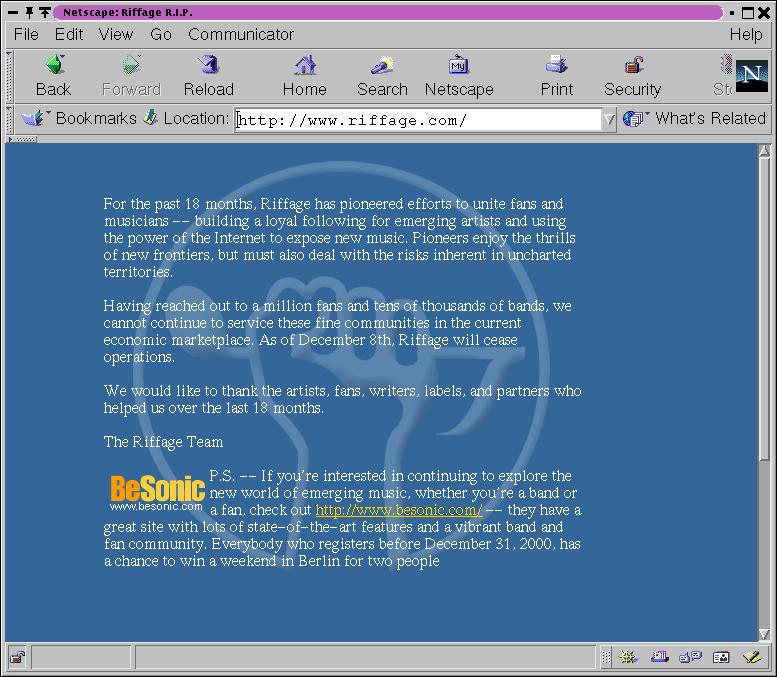The height and width of the screenshot is (677, 777).
Task: Open the File menu
Action: click(26, 34)
